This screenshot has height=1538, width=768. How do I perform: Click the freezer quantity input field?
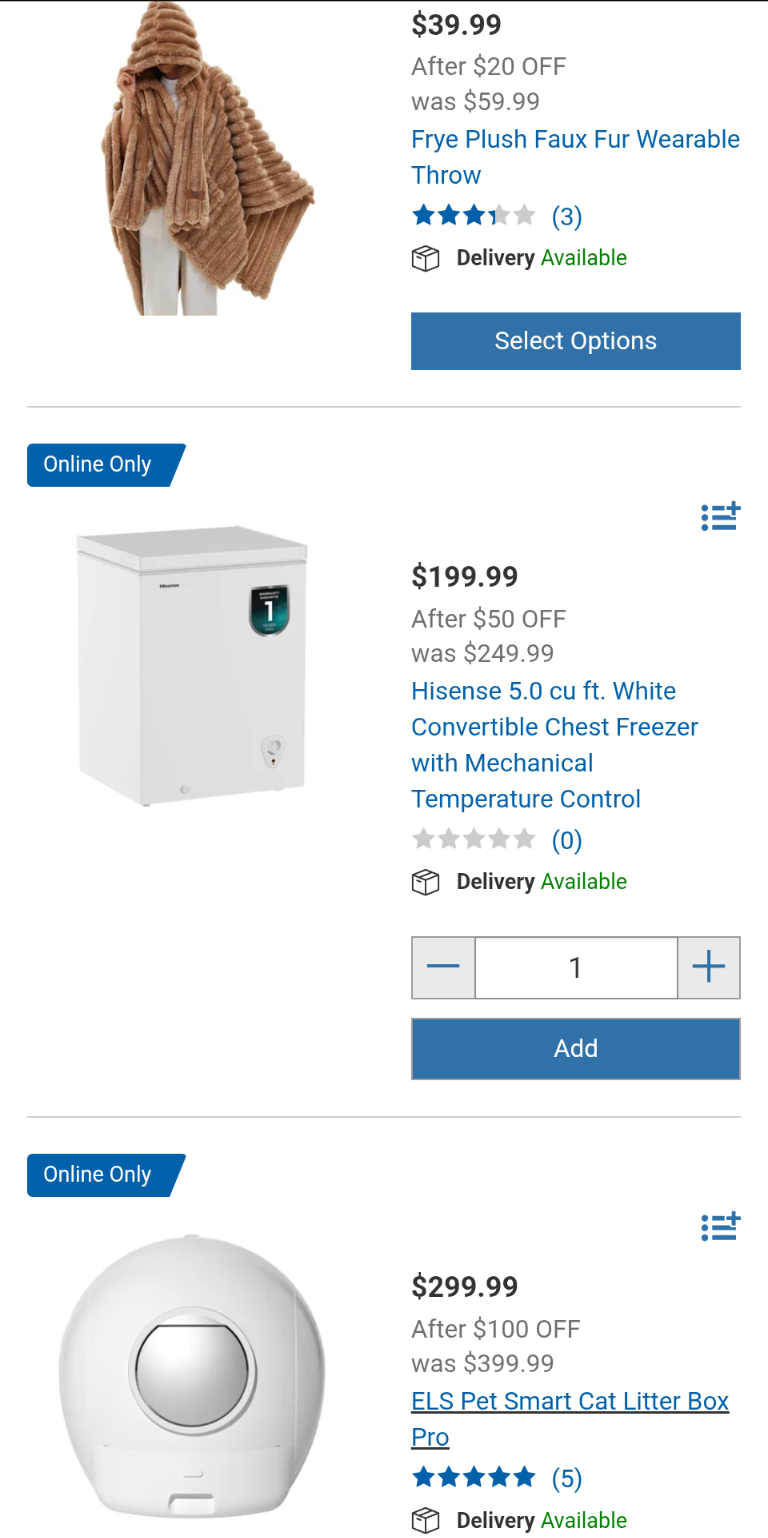pyautogui.click(x=575, y=967)
